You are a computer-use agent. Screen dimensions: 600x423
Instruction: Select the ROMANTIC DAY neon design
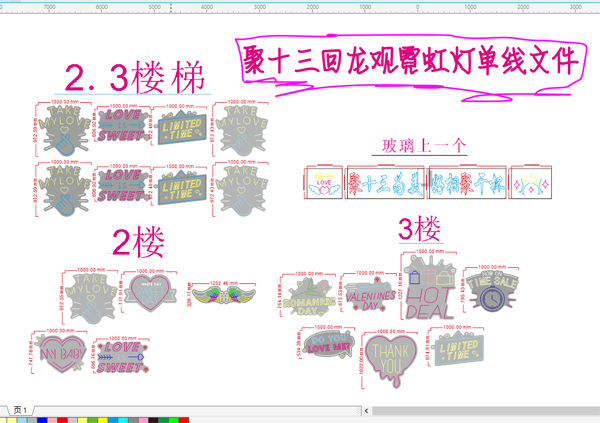point(309,297)
